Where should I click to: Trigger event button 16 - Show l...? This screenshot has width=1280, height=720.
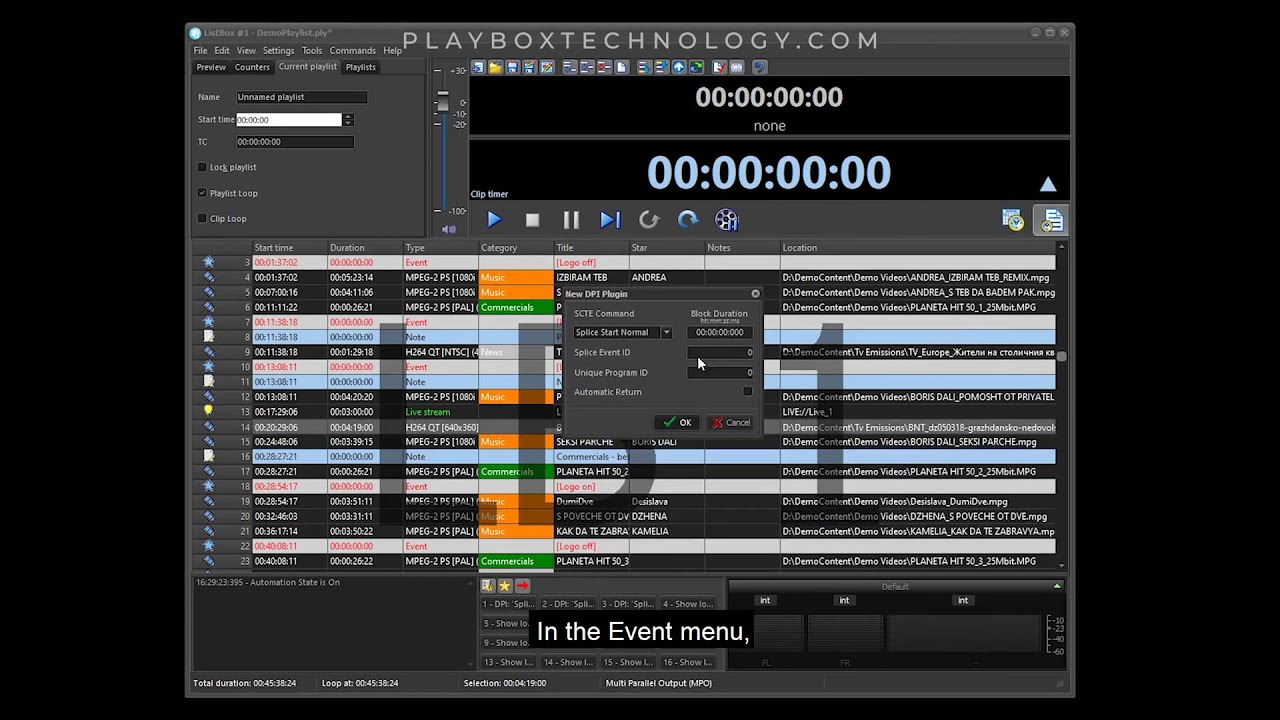[x=687, y=662]
